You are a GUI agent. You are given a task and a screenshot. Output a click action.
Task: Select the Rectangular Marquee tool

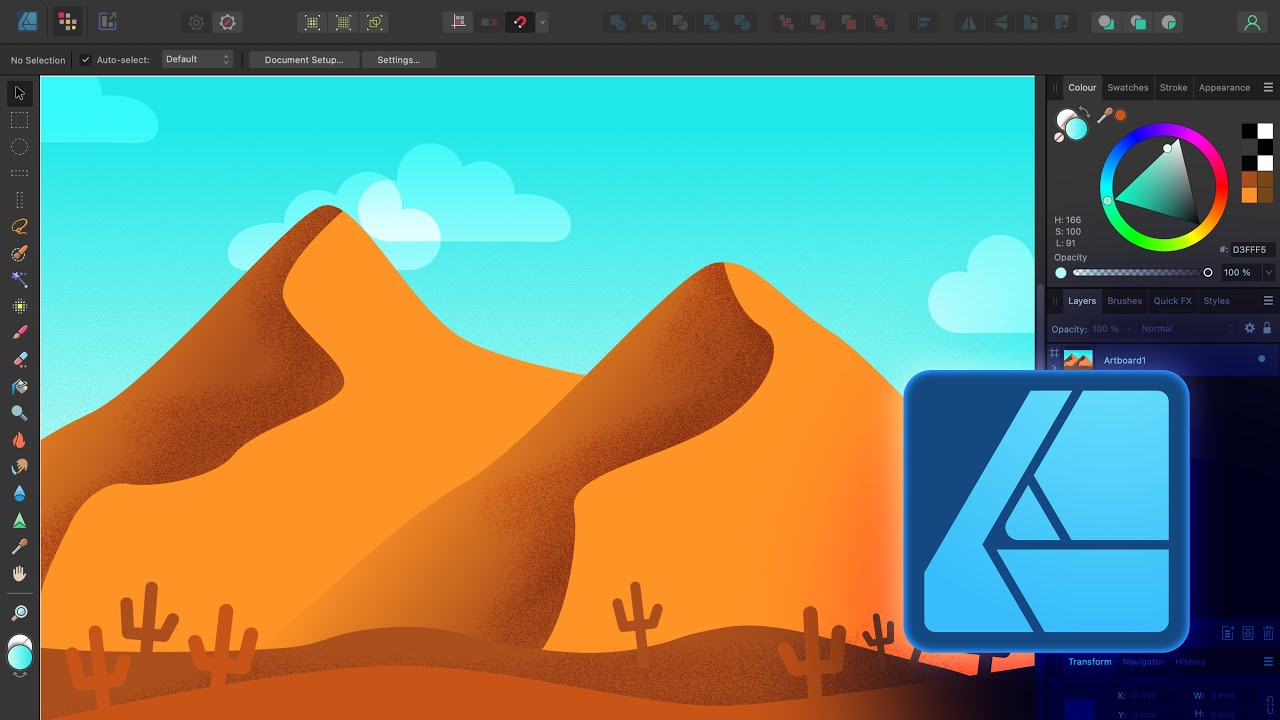pos(19,120)
